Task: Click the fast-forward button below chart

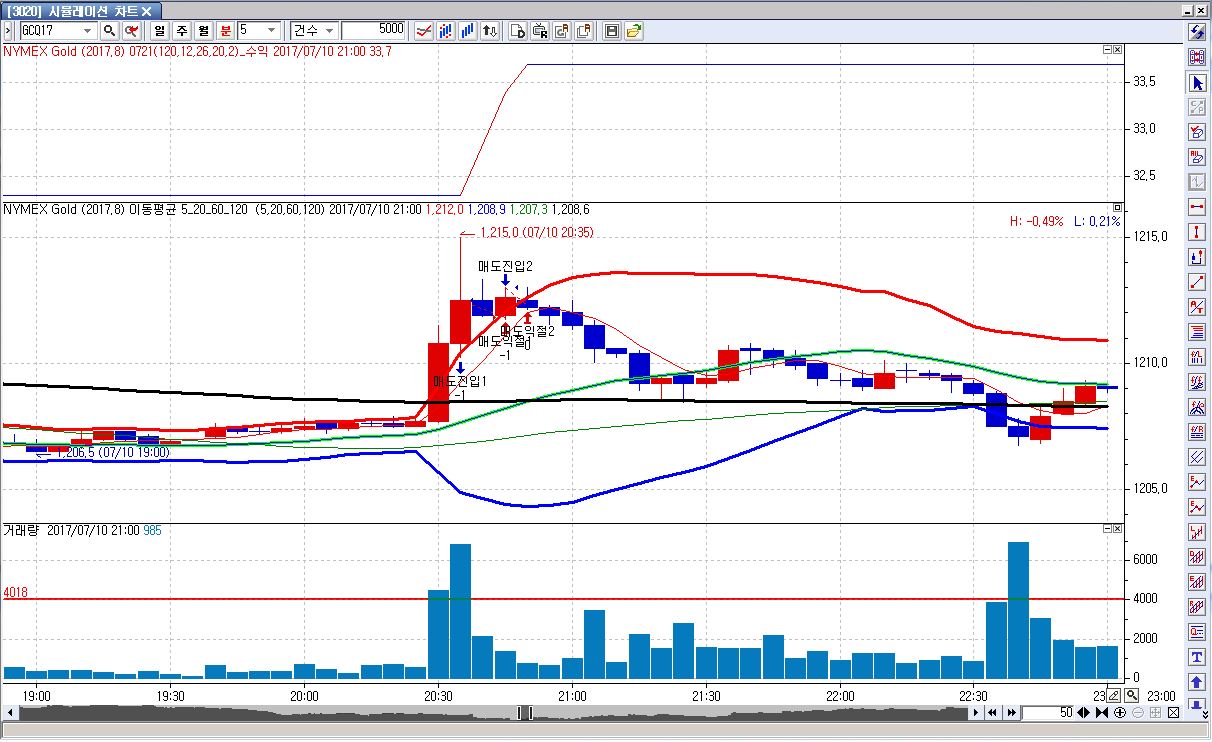Action: pyautogui.click(x=1012, y=713)
